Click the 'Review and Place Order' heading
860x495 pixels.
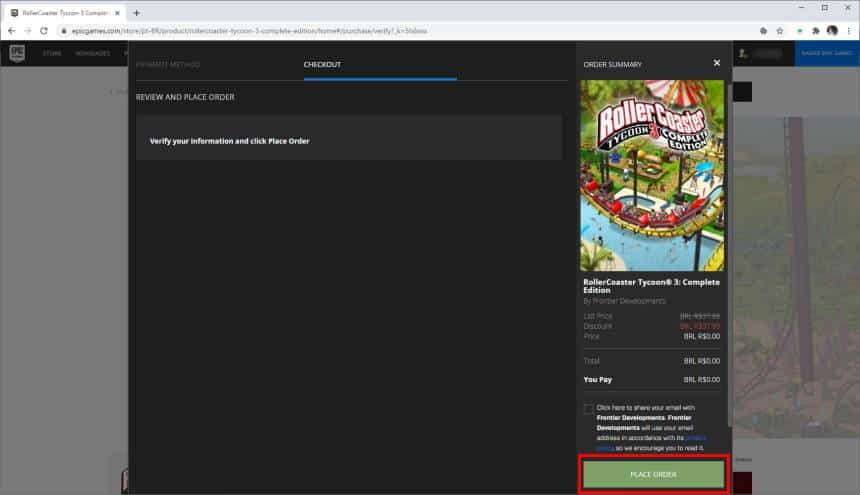click(185, 97)
